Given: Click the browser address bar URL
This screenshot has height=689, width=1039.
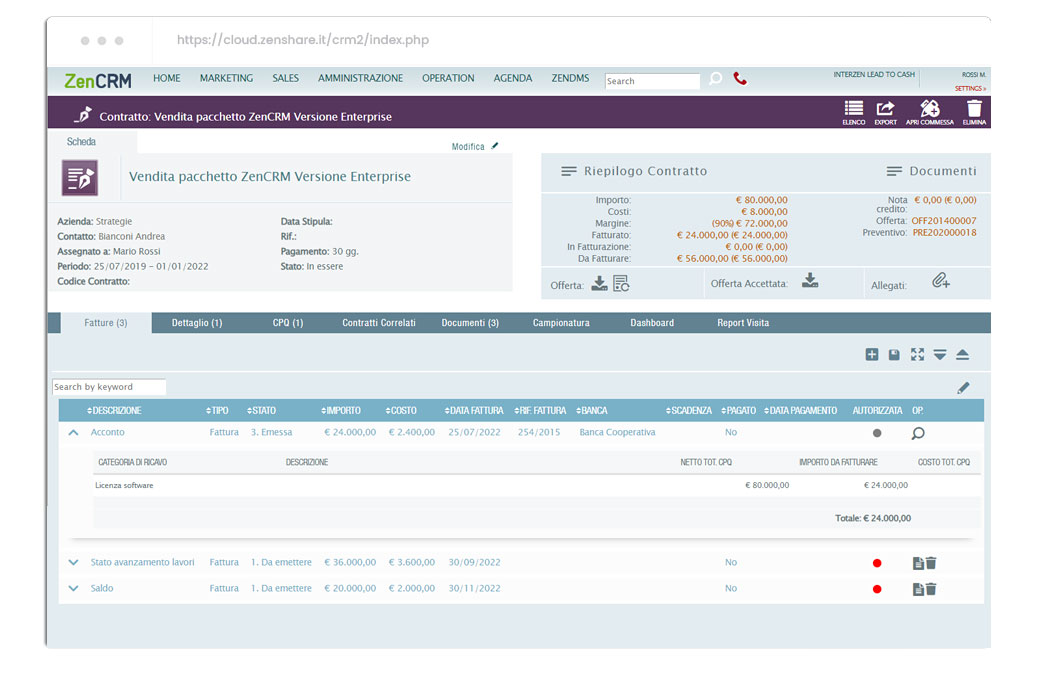Looking at the screenshot, I should 303,40.
